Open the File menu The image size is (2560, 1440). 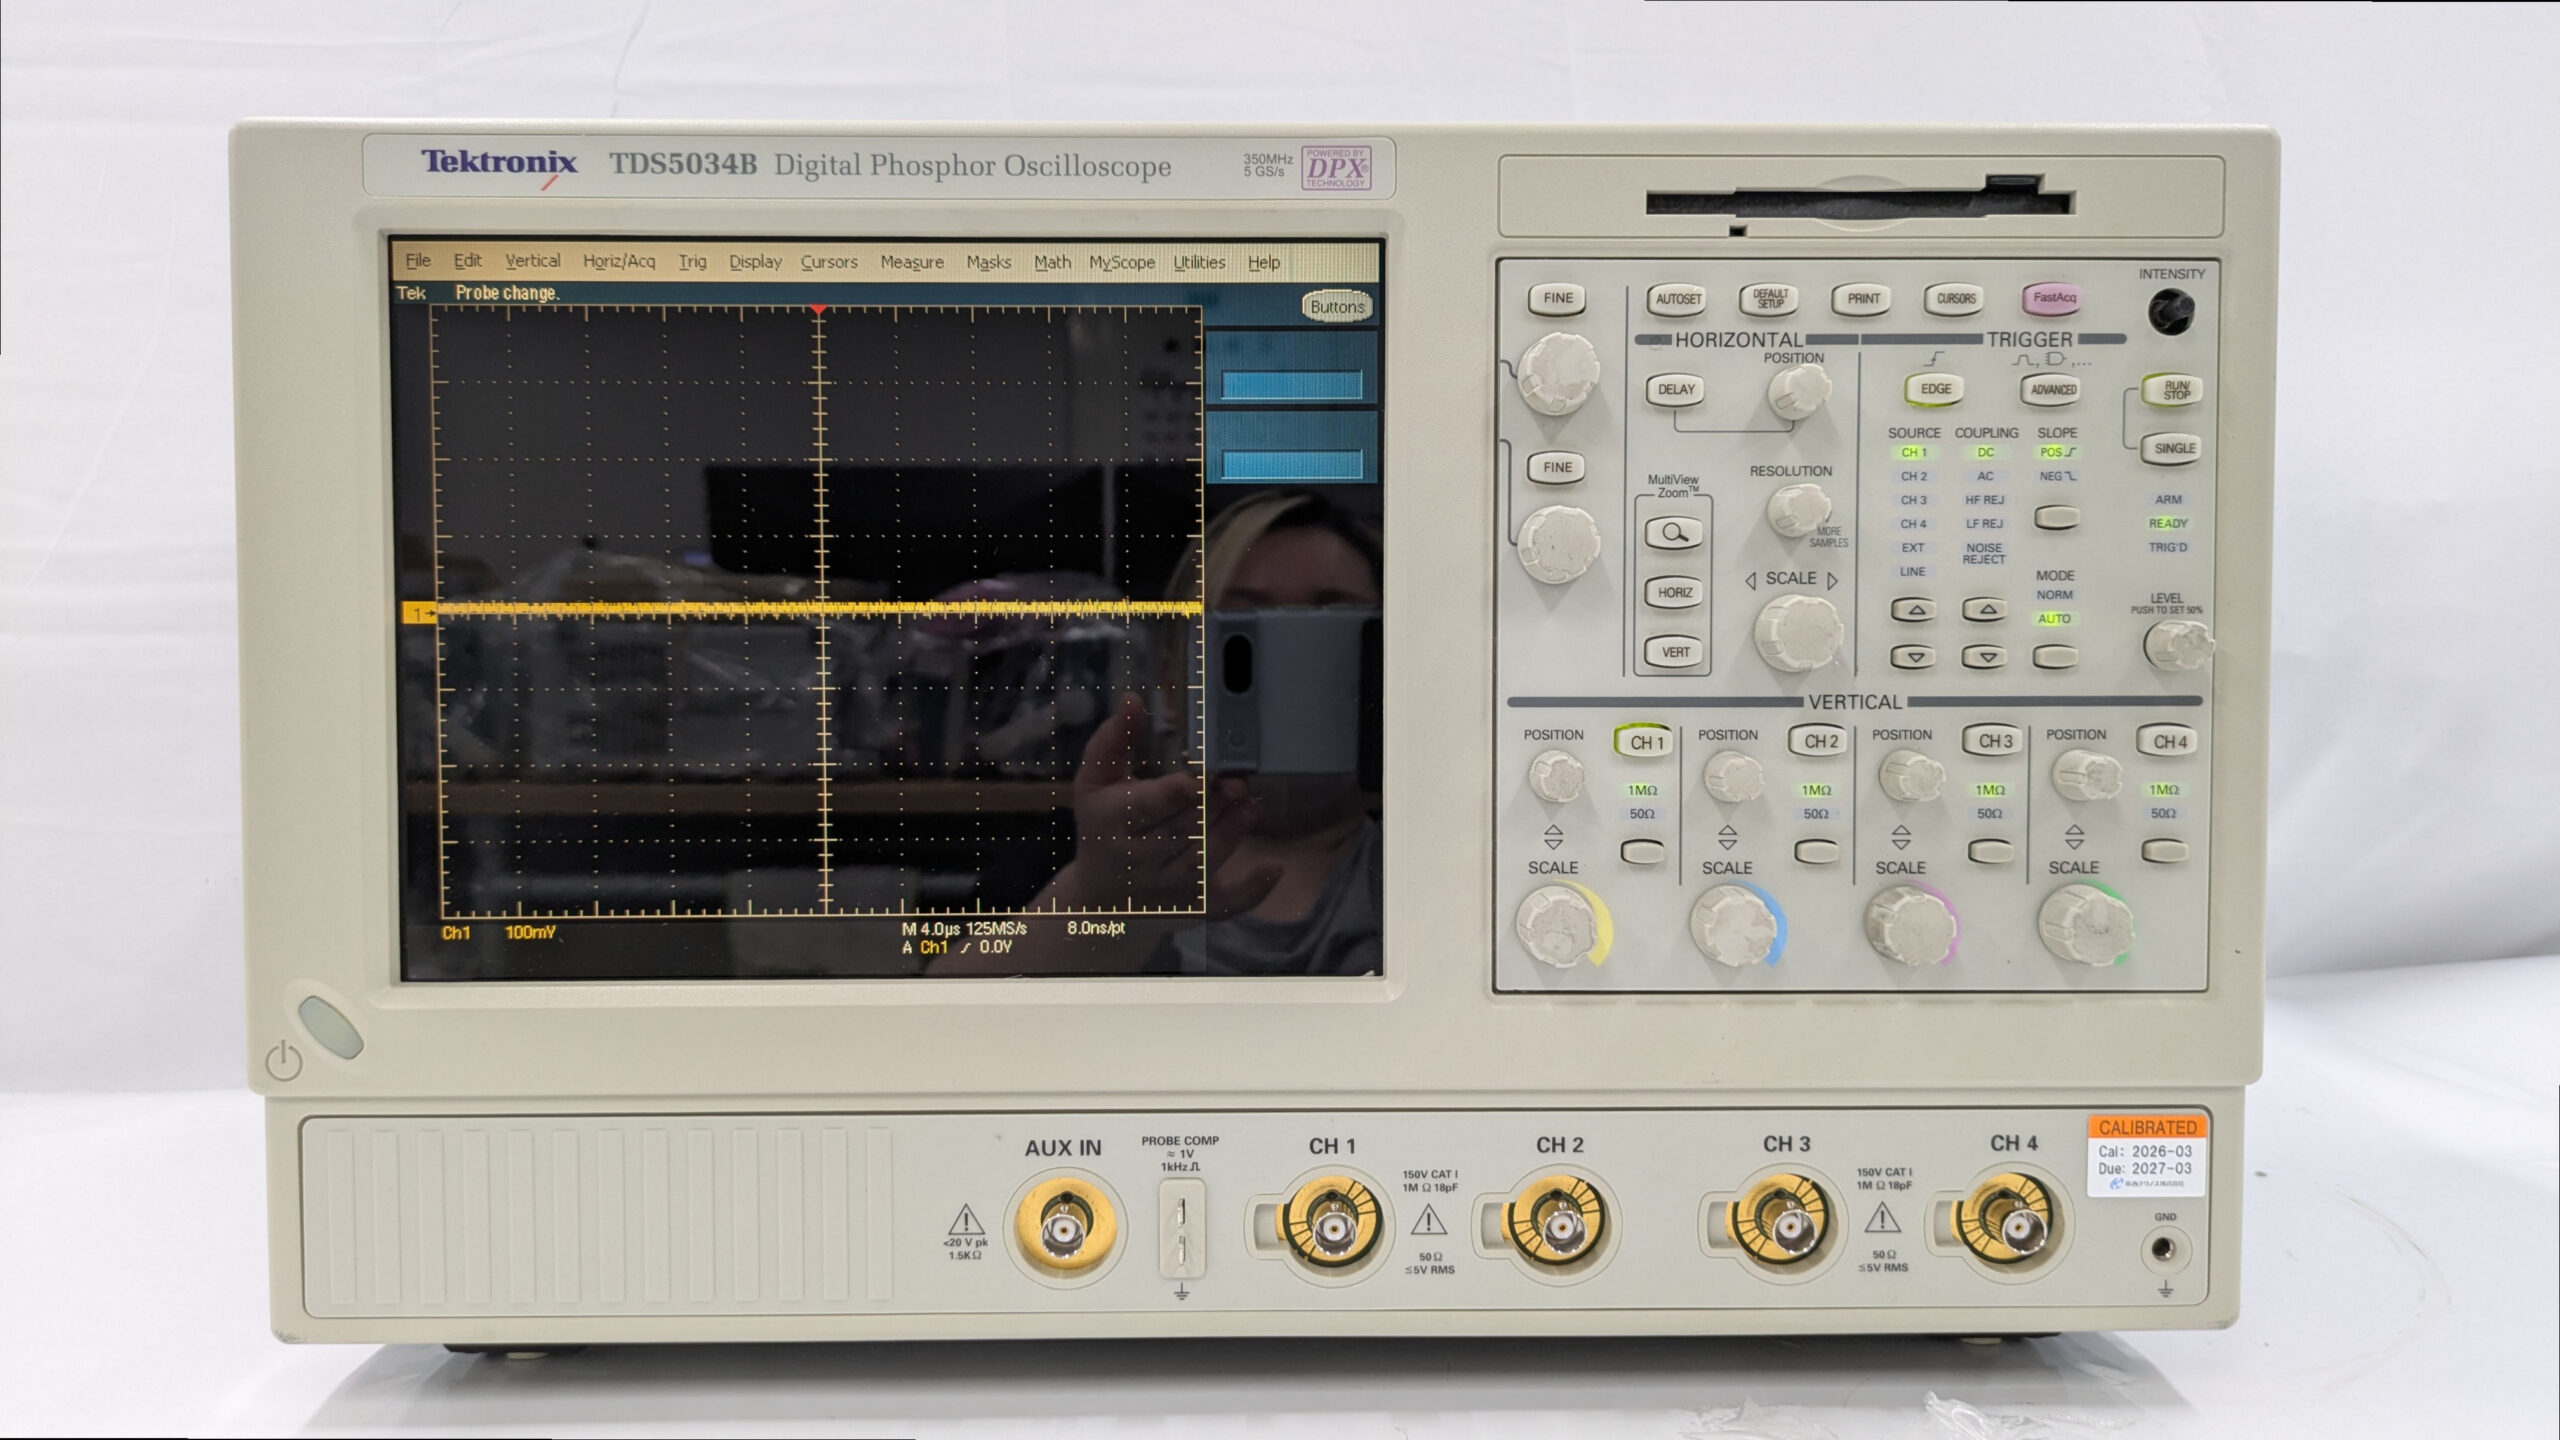click(417, 261)
